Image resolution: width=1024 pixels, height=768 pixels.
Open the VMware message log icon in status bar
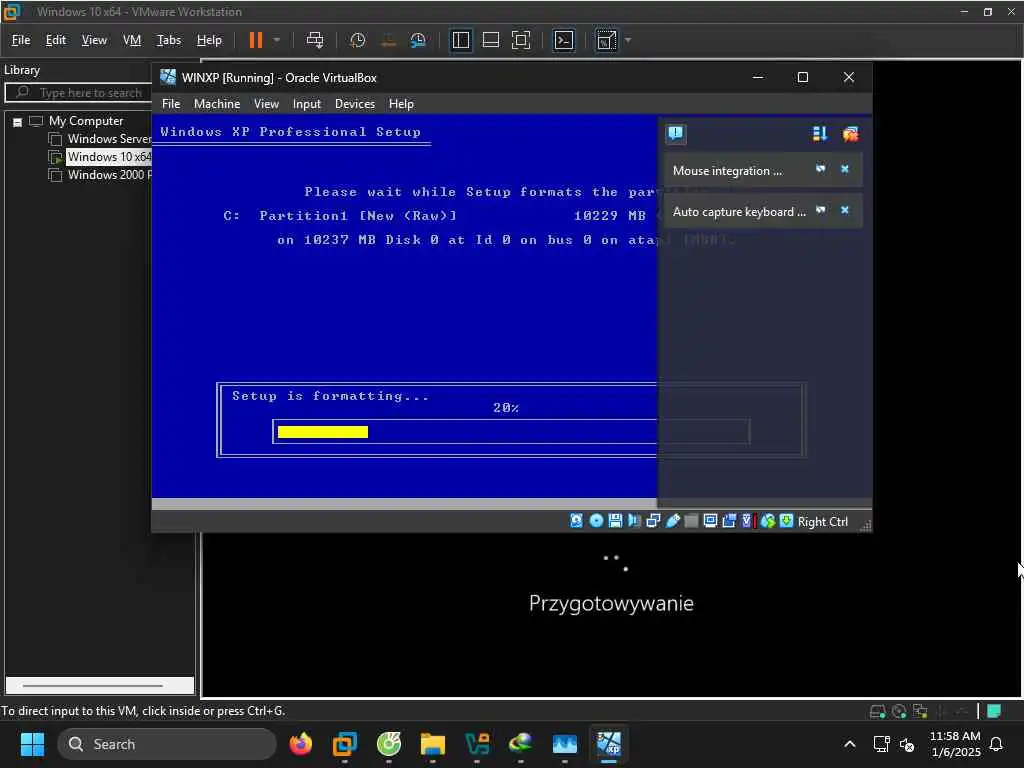click(x=994, y=711)
